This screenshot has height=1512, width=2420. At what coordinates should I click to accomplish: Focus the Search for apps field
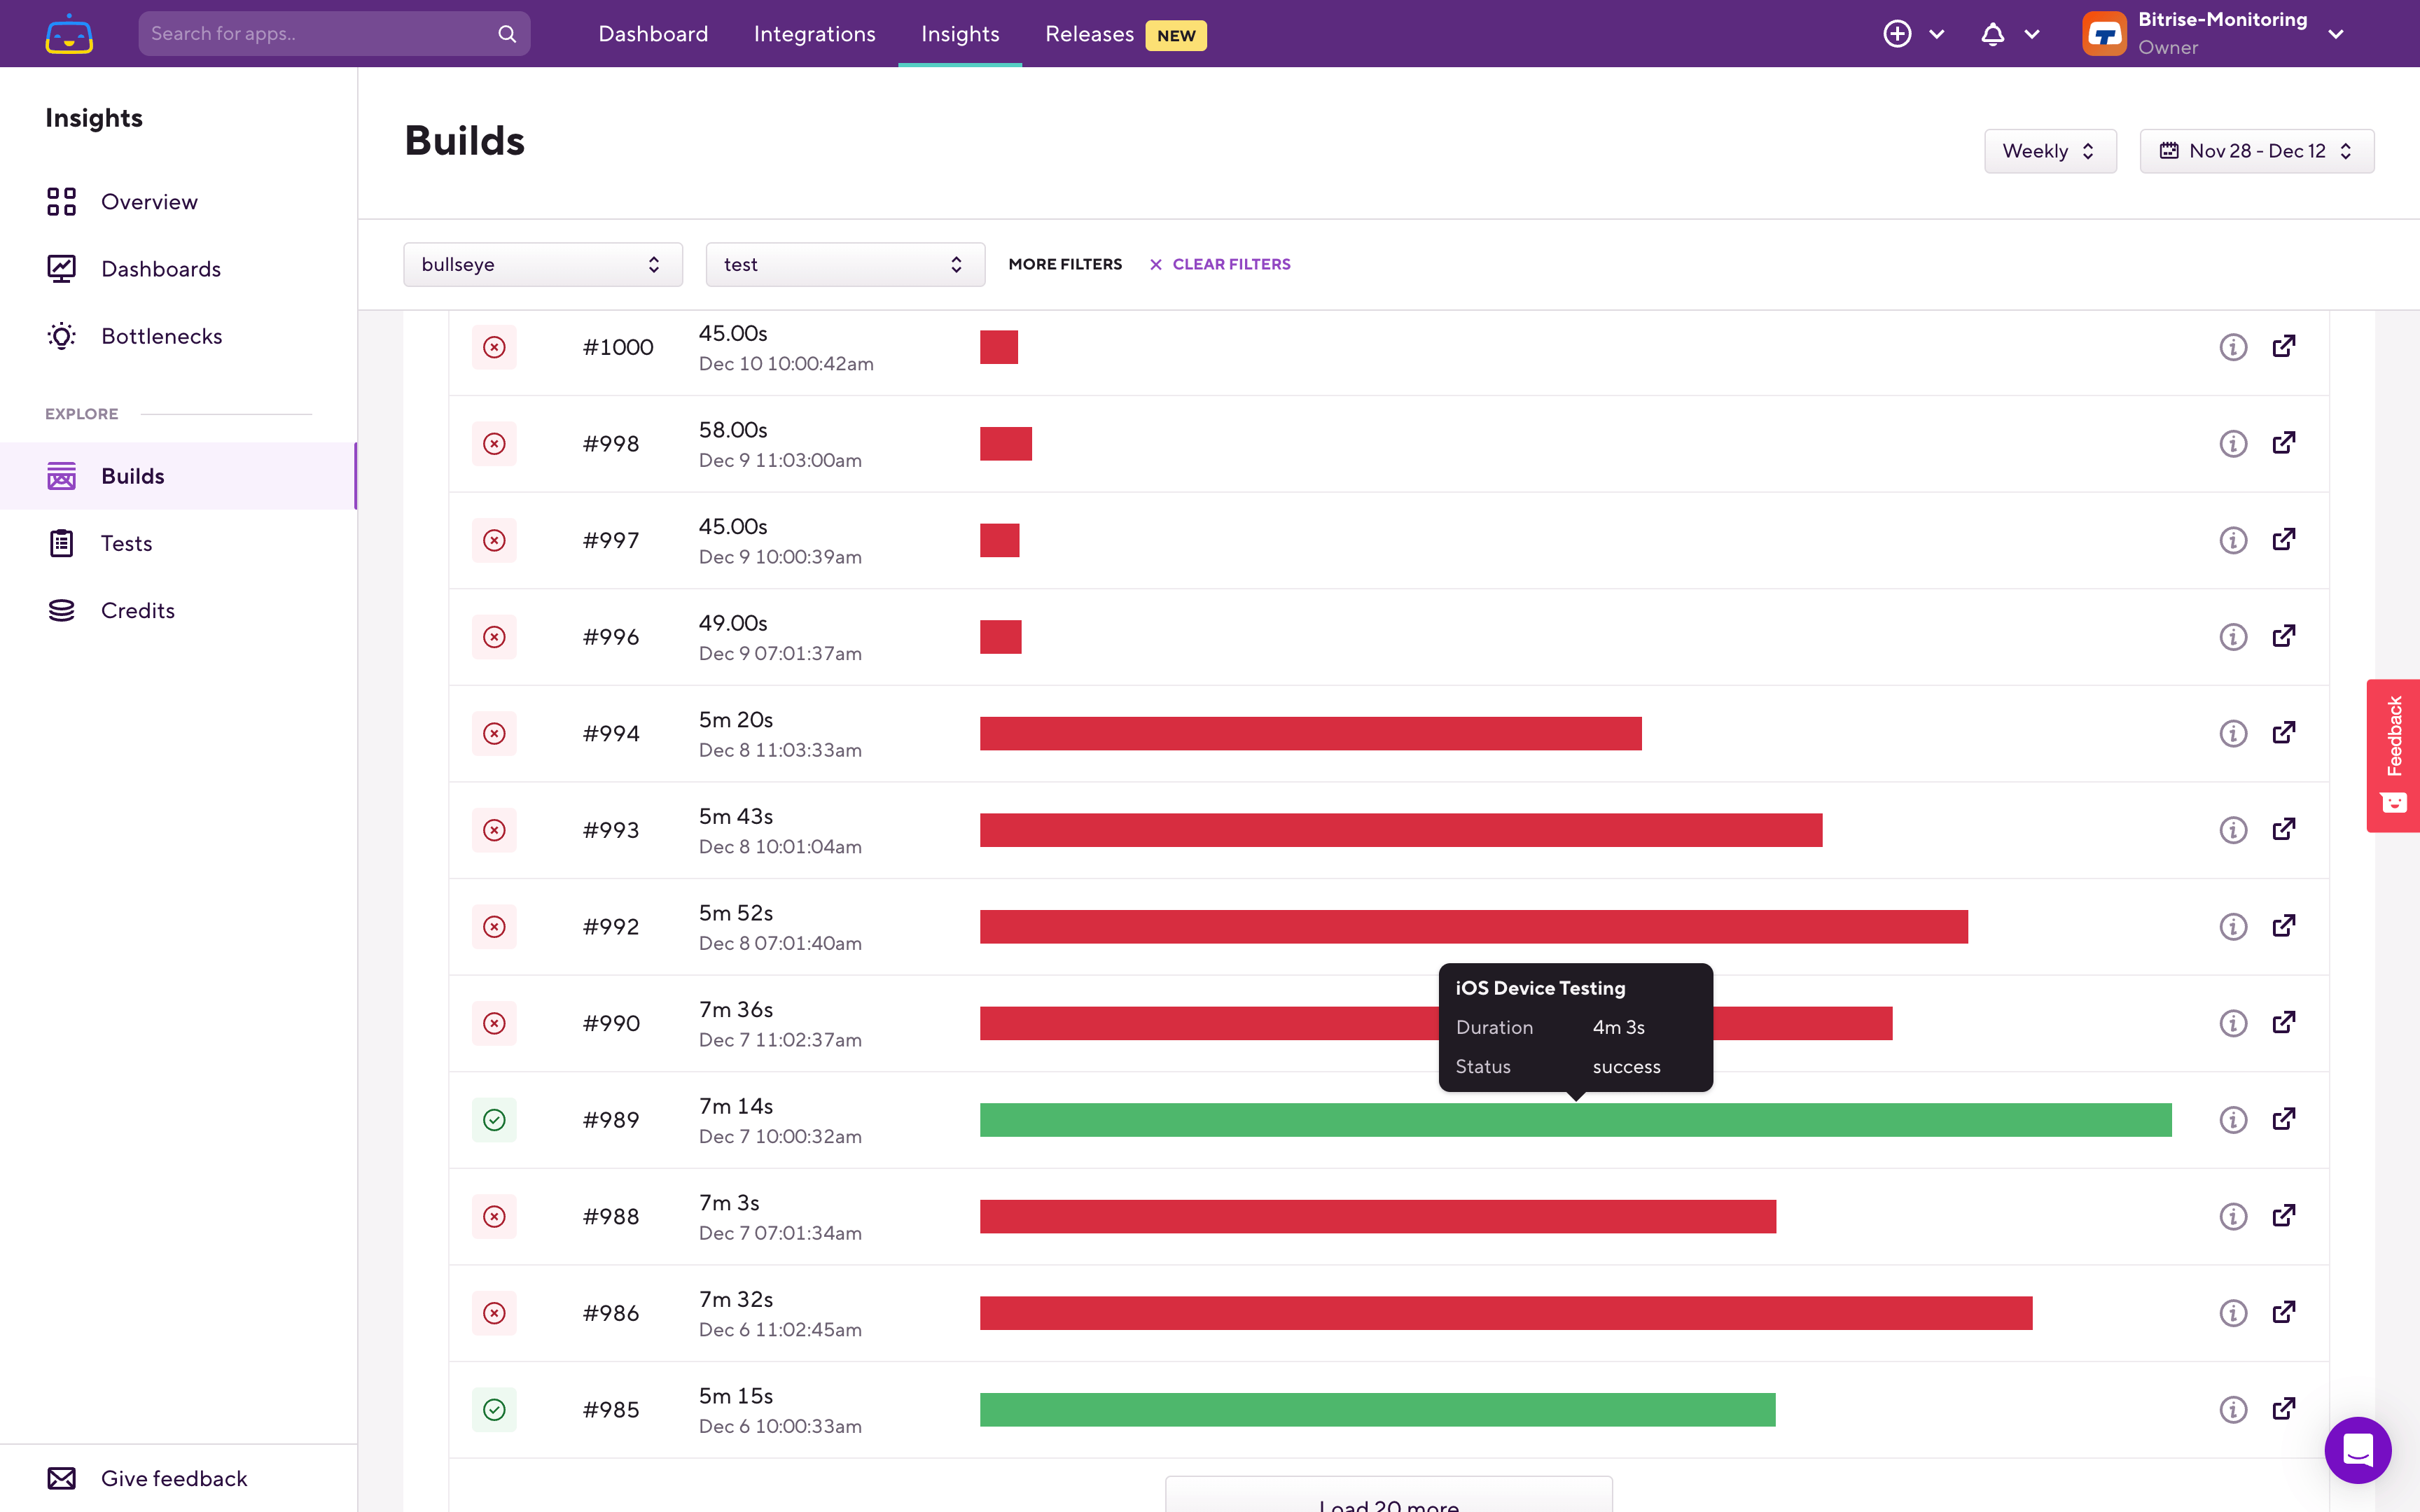pyautogui.click(x=320, y=34)
